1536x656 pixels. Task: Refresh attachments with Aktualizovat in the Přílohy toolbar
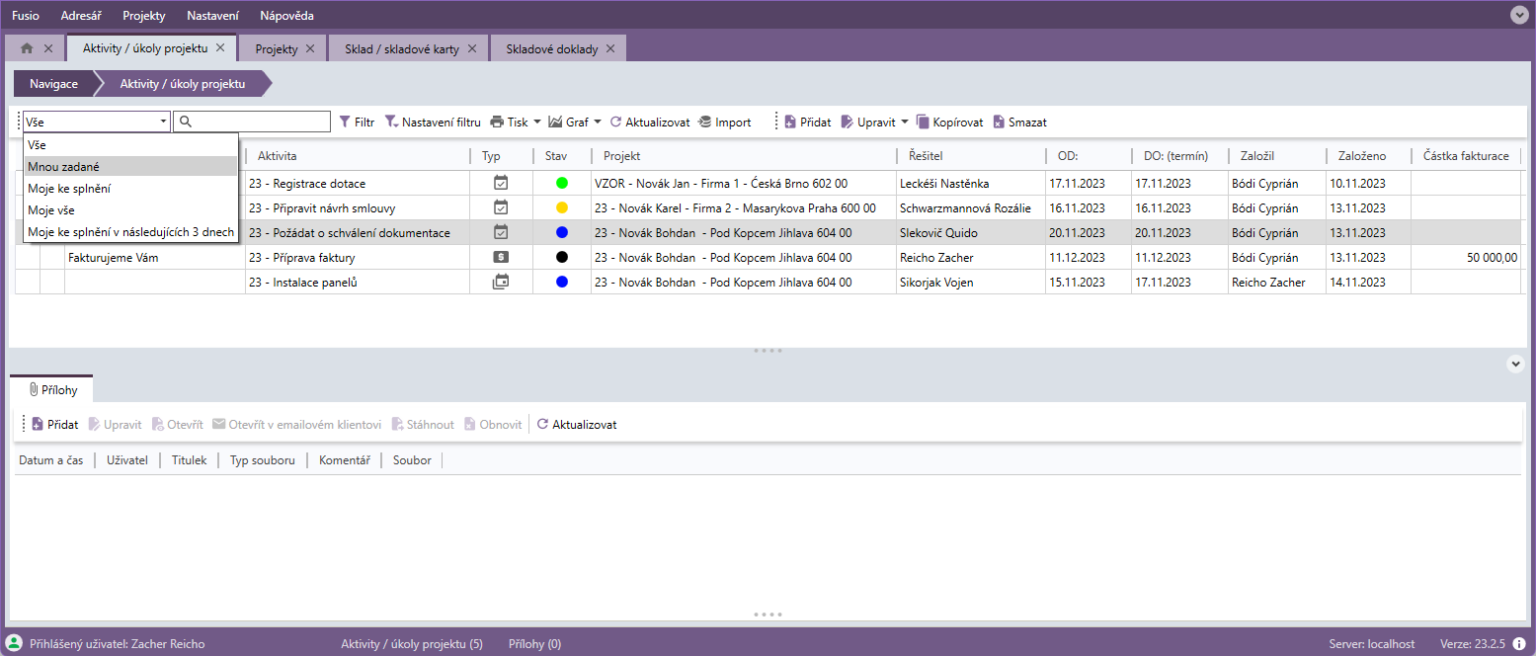(x=577, y=425)
